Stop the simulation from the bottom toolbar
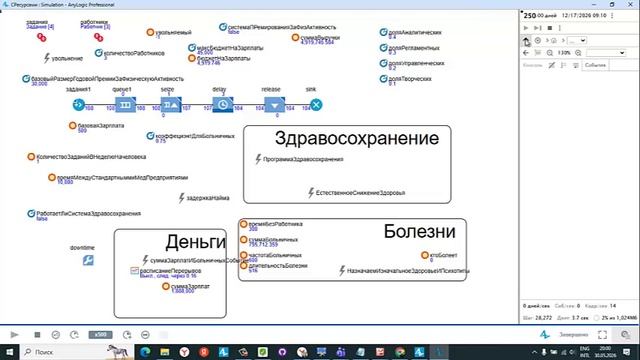 (37, 335)
